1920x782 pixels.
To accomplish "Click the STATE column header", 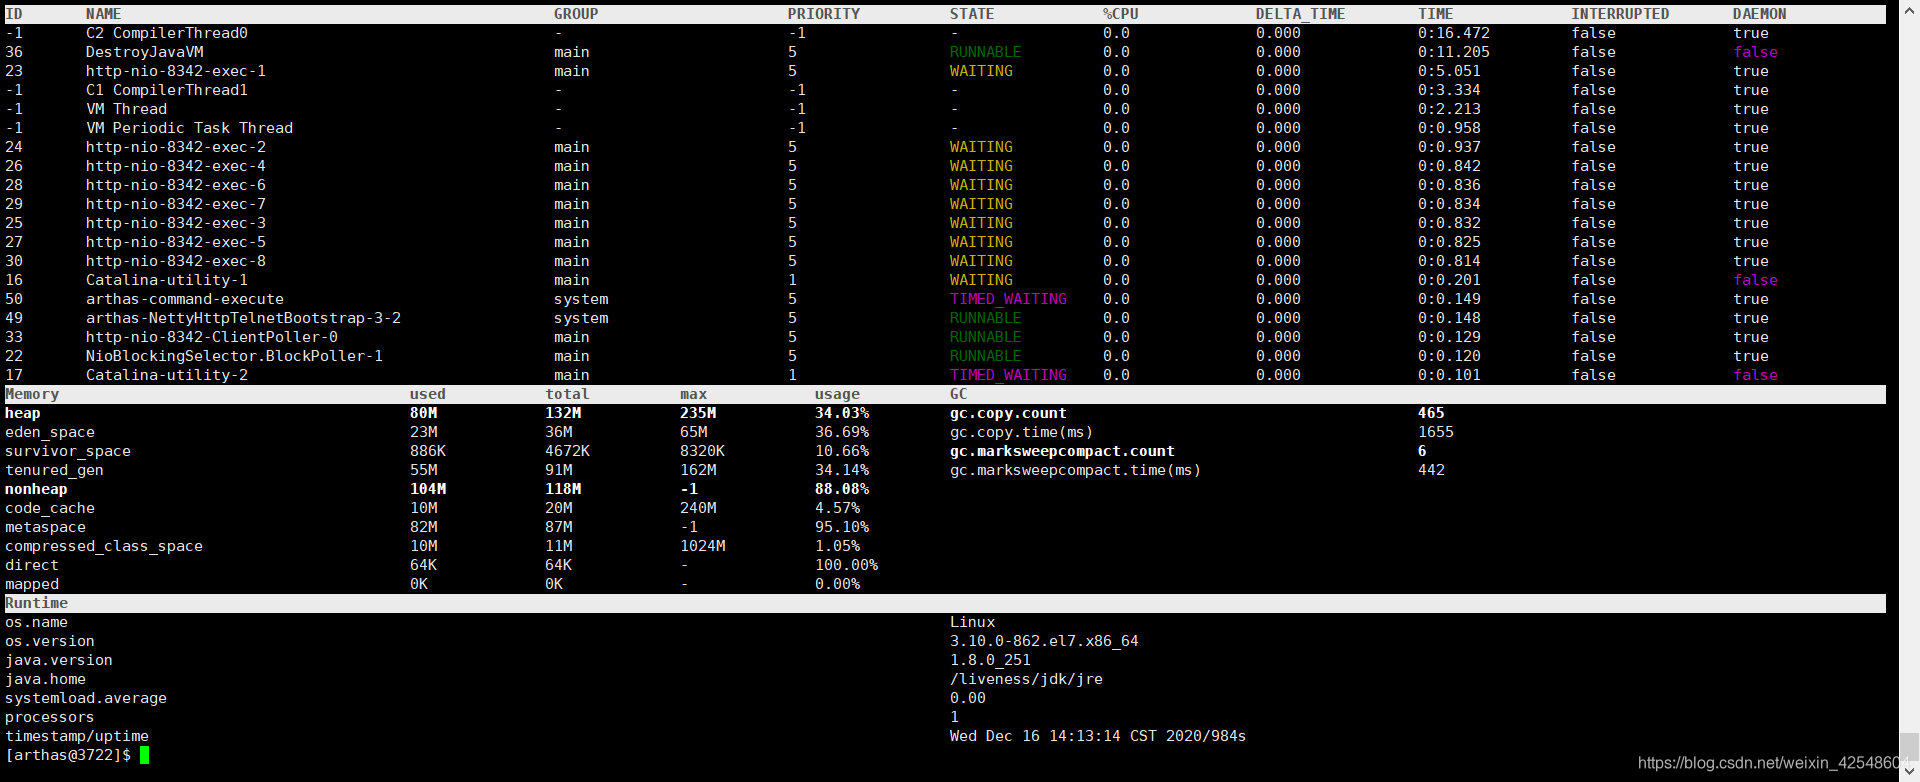I will click(972, 14).
